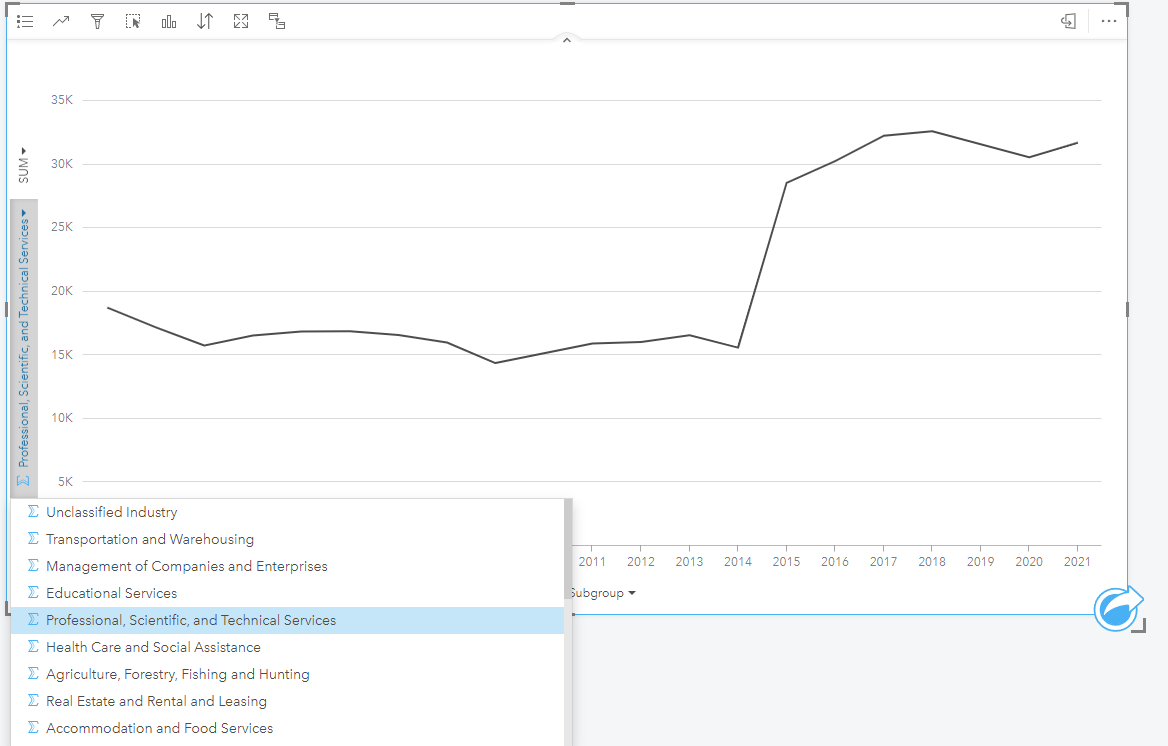Toggle the Σ statistic on Unclassified Industry

pos(33,512)
